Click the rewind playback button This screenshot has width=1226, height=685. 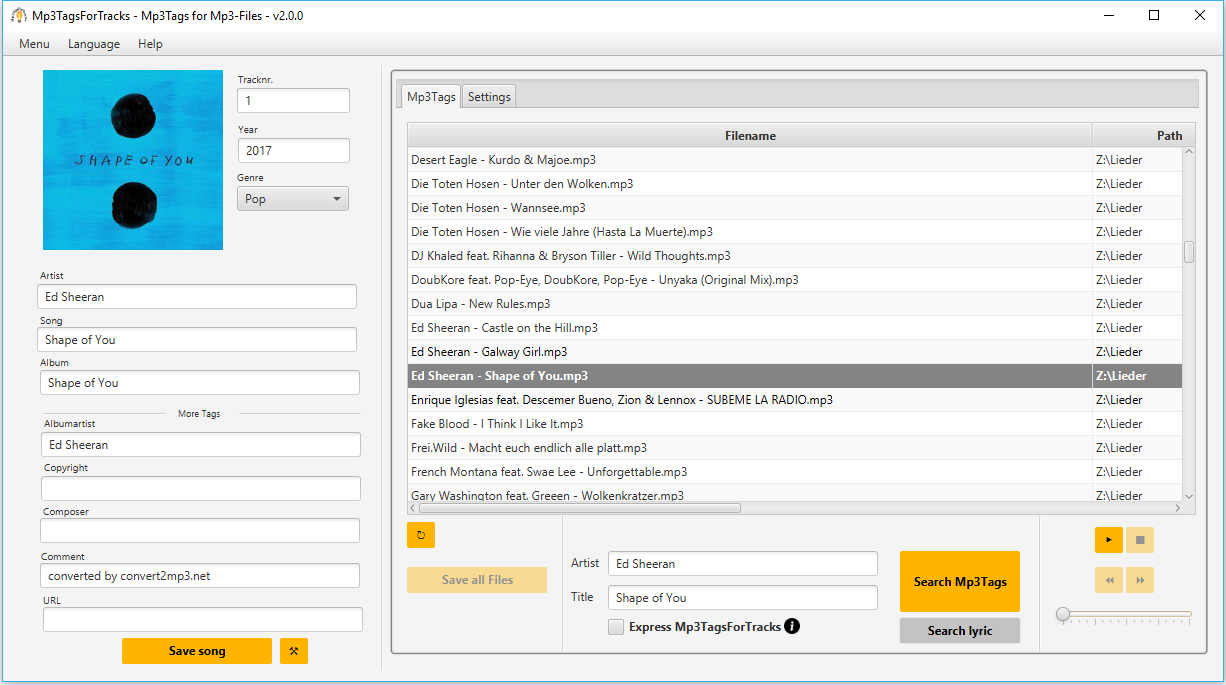(x=1109, y=580)
